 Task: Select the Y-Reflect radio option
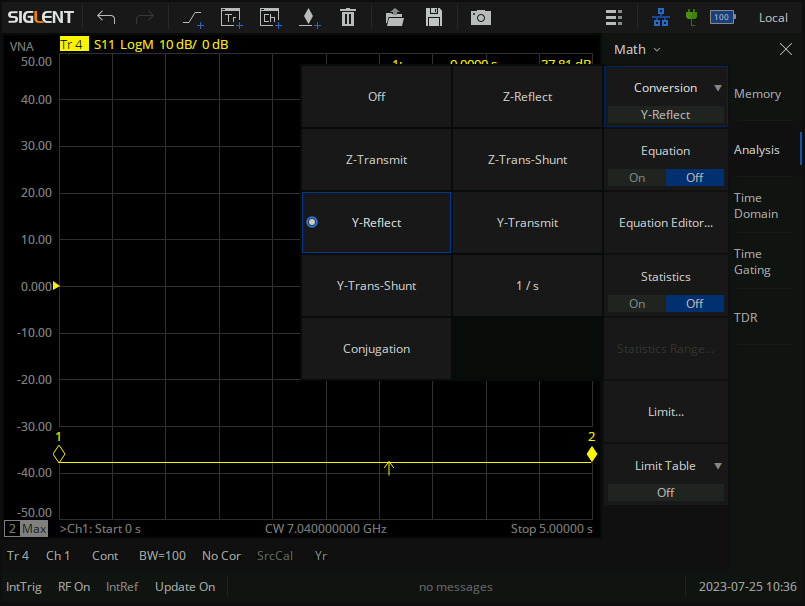click(376, 222)
